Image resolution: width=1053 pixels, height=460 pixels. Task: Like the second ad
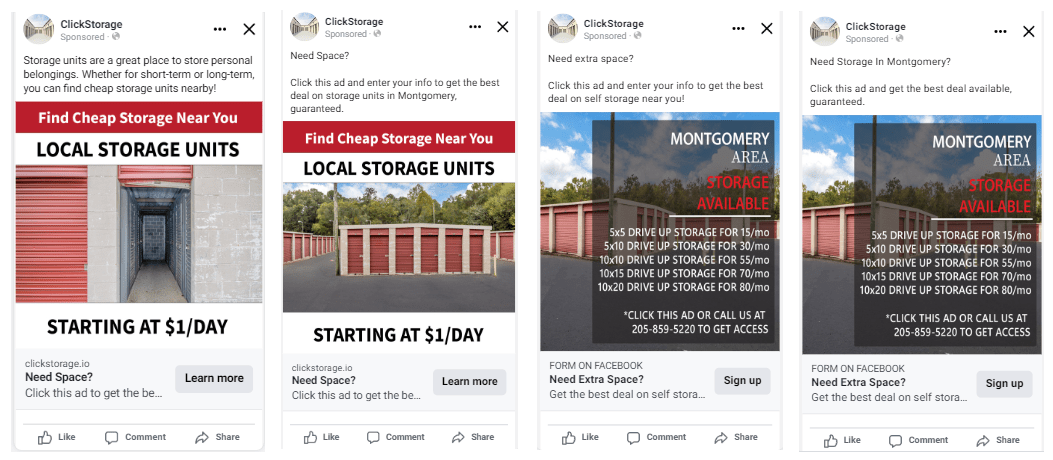tap(322, 437)
